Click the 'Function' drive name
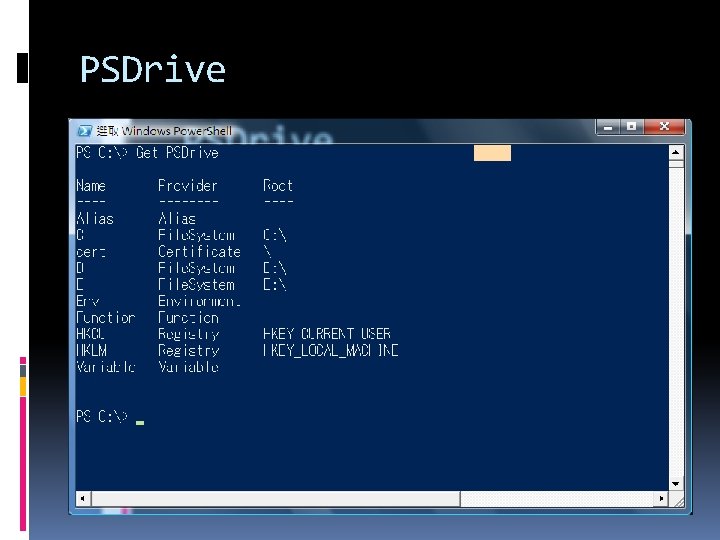Image resolution: width=720 pixels, height=540 pixels. pyautogui.click(x=106, y=318)
